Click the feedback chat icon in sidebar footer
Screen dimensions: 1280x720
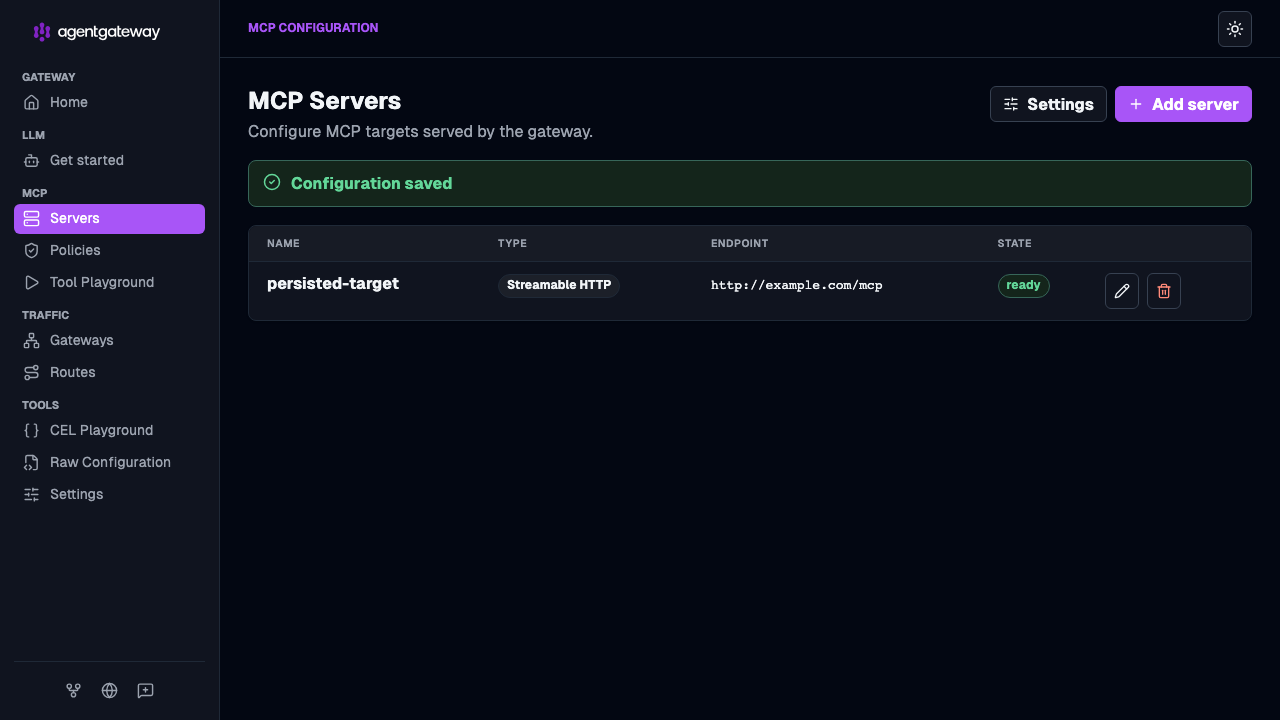pyautogui.click(x=145, y=691)
